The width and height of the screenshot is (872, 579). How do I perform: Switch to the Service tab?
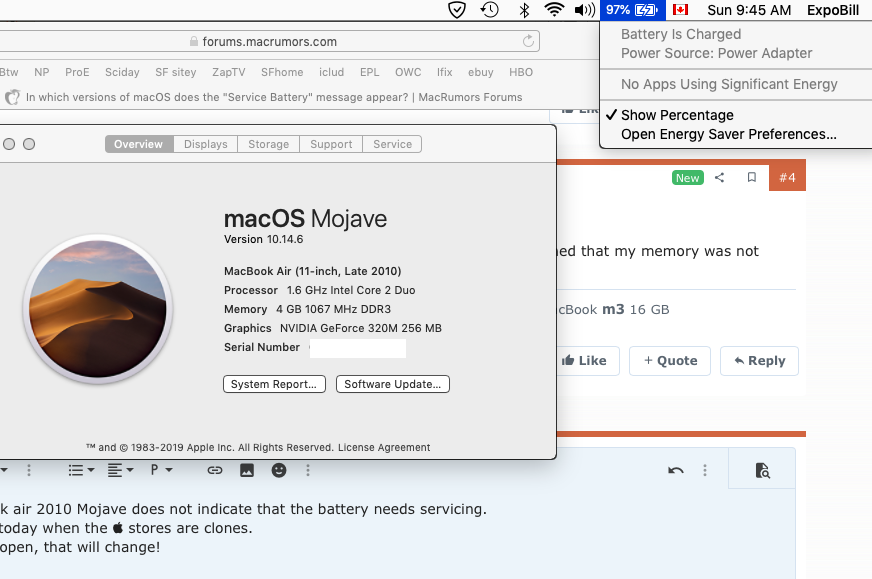click(392, 144)
